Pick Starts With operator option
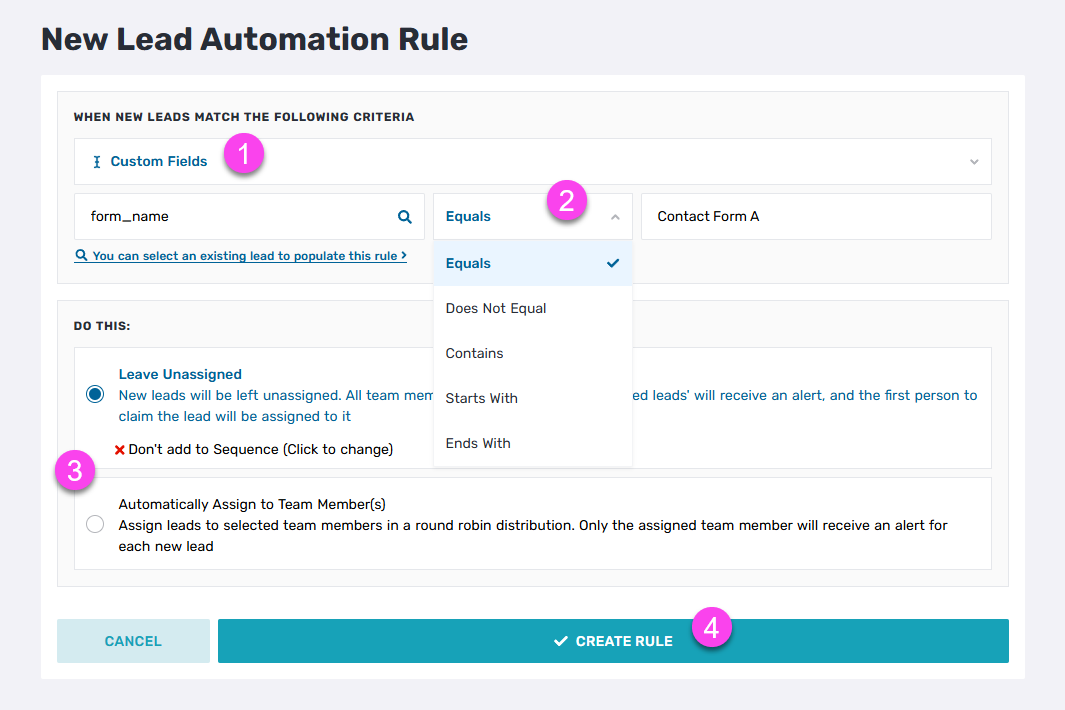Screen dimensions: 1065x710 (x=482, y=398)
